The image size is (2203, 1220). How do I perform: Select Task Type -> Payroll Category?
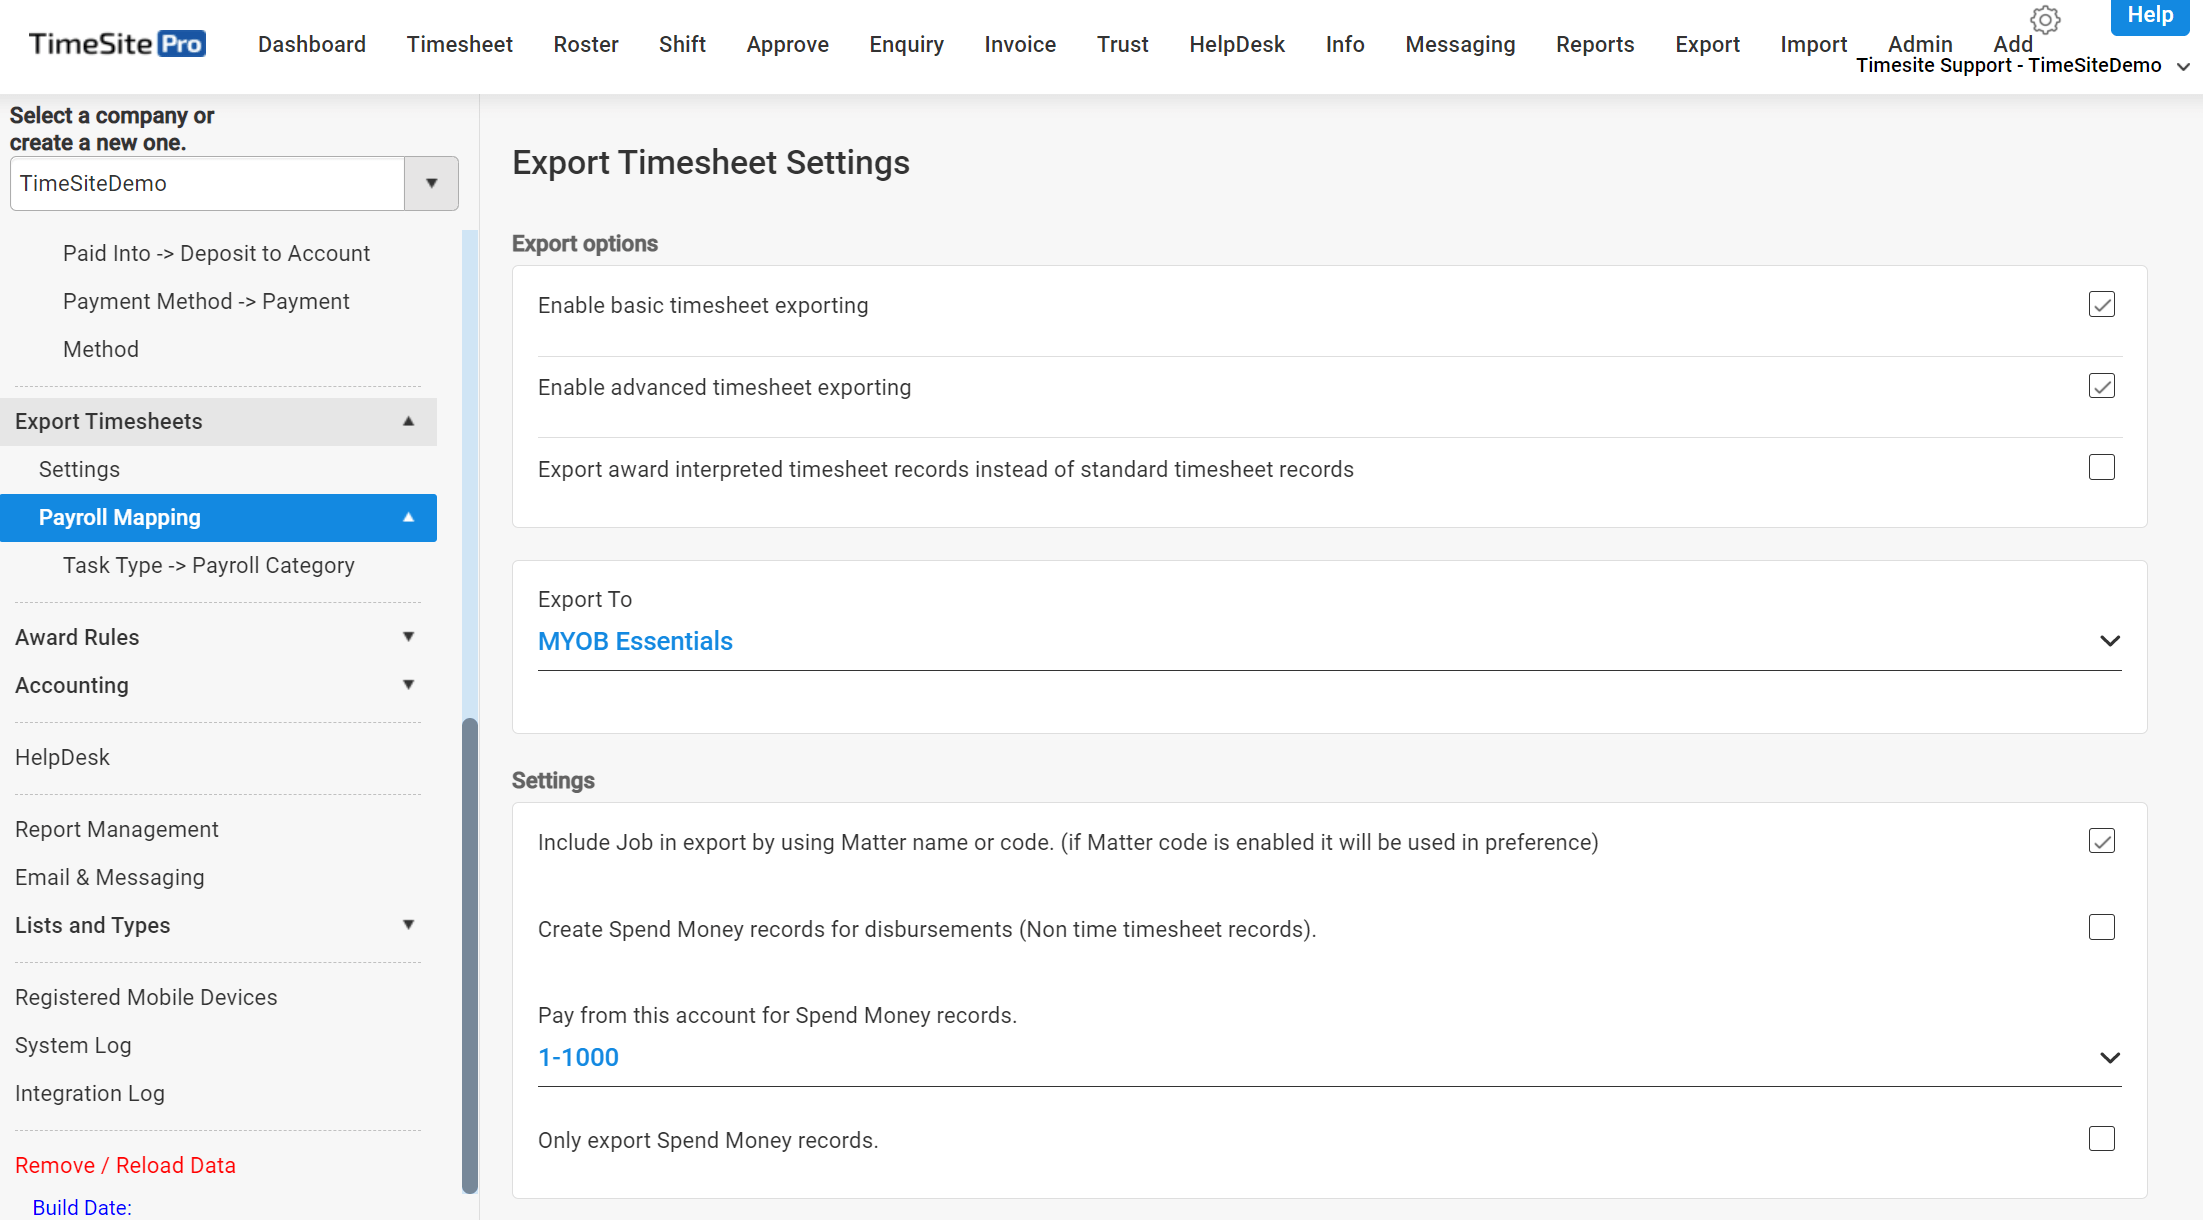coord(209,565)
